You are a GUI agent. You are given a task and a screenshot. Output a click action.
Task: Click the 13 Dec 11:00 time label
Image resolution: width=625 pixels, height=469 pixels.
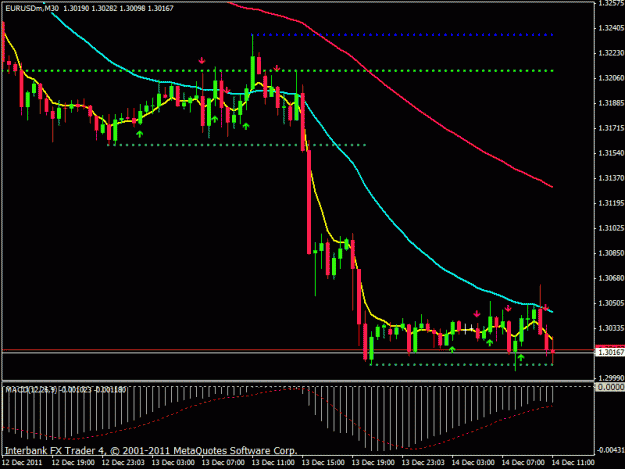(x=273, y=463)
